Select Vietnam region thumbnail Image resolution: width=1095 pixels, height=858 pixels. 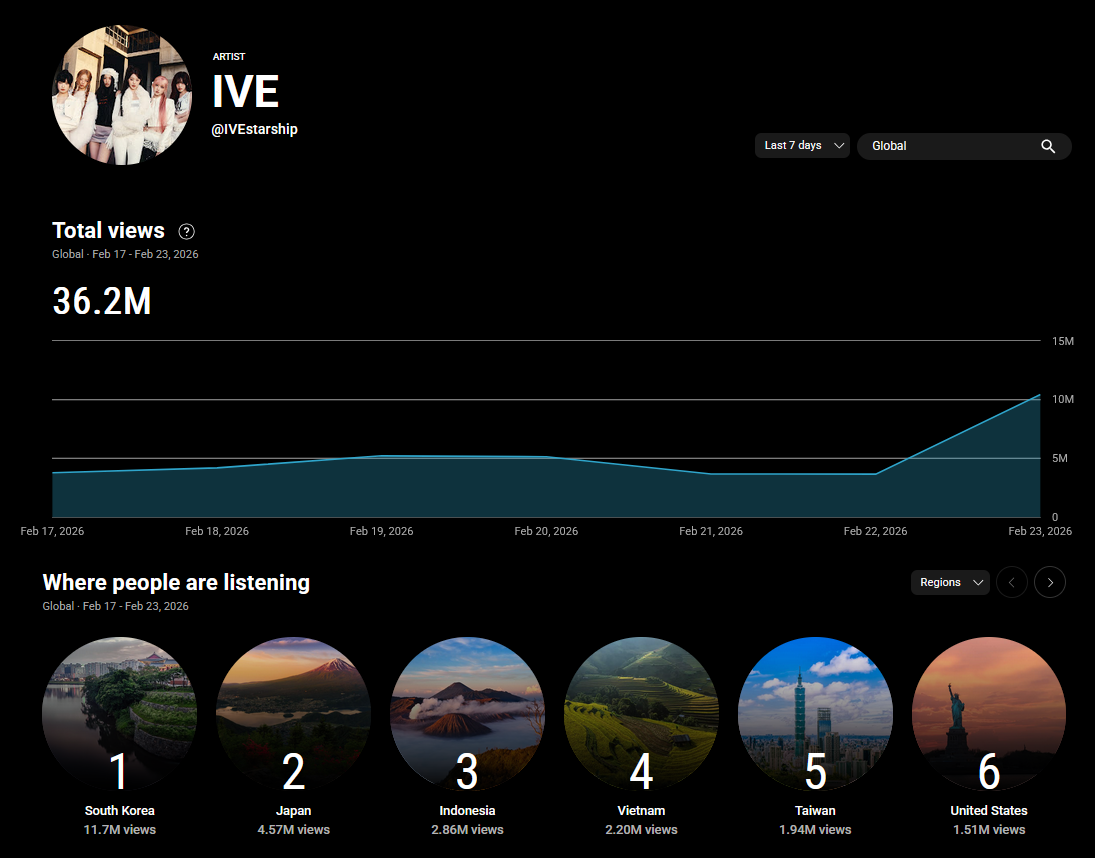click(641, 713)
